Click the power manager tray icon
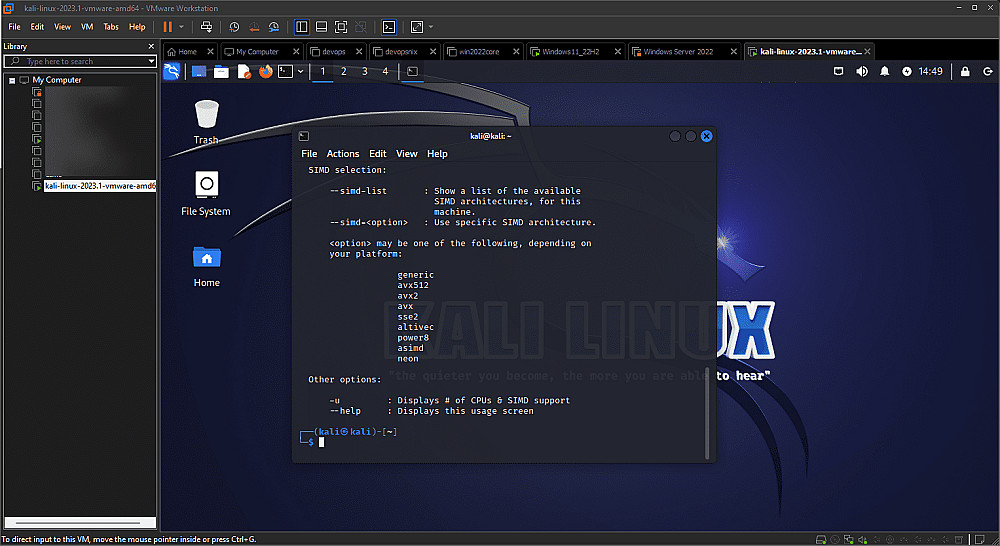Viewport: 1000px width, 546px height. coord(906,71)
